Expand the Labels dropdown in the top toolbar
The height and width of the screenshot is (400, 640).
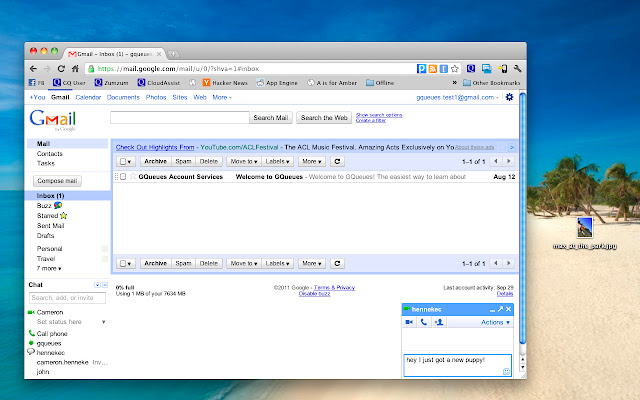pos(277,160)
